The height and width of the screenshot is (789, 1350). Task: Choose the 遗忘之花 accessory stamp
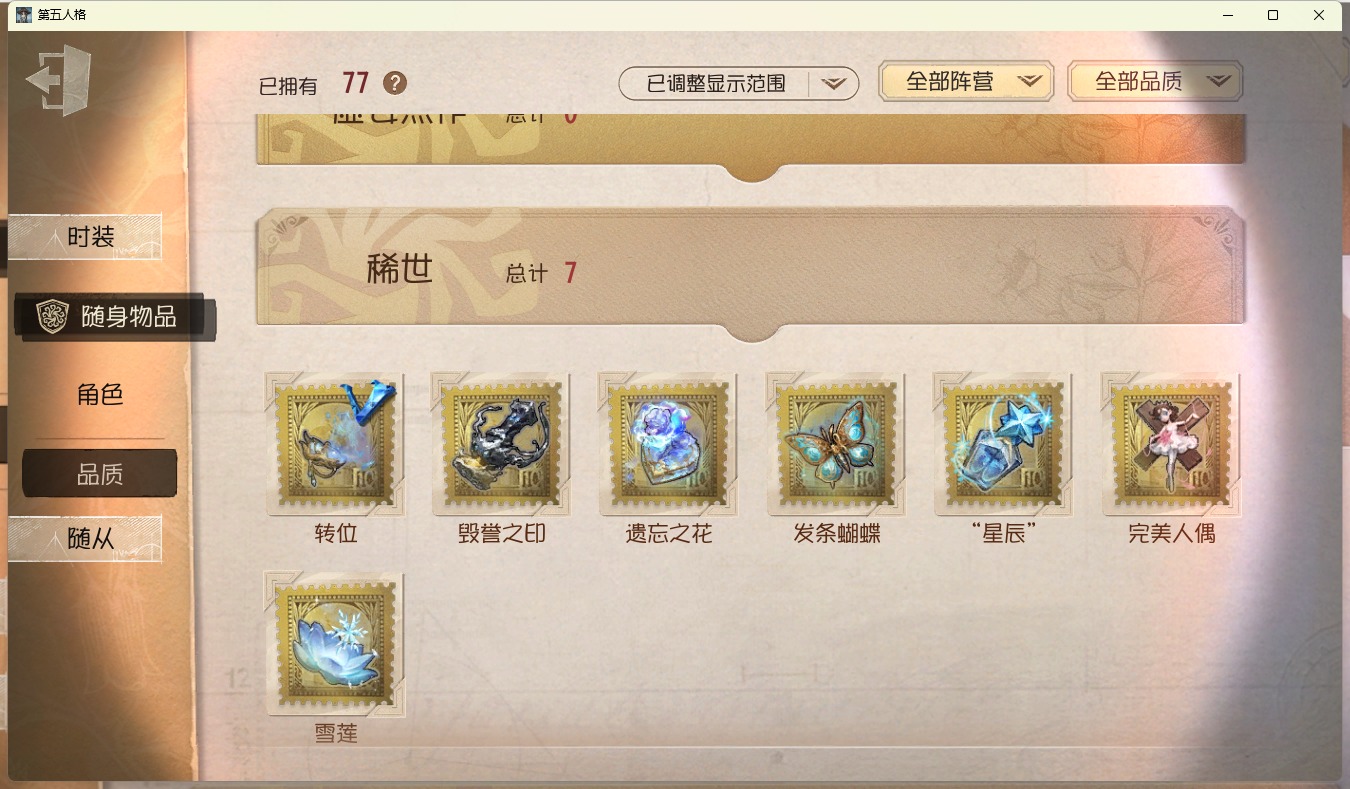[669, 444]
